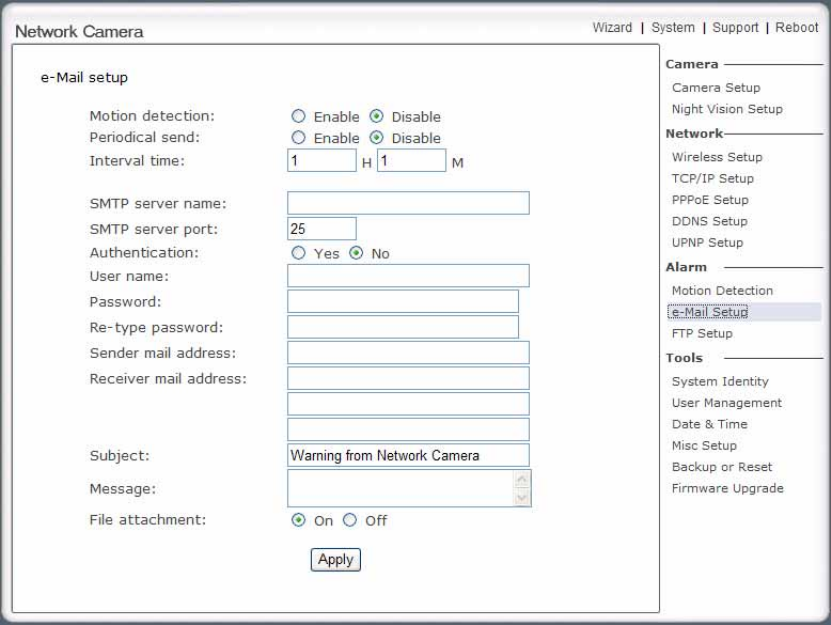Click Reboot in top menu
Image resolution: width=831 pixels, height=625 pixels.
pyautogui.click(x=797, y=27)
